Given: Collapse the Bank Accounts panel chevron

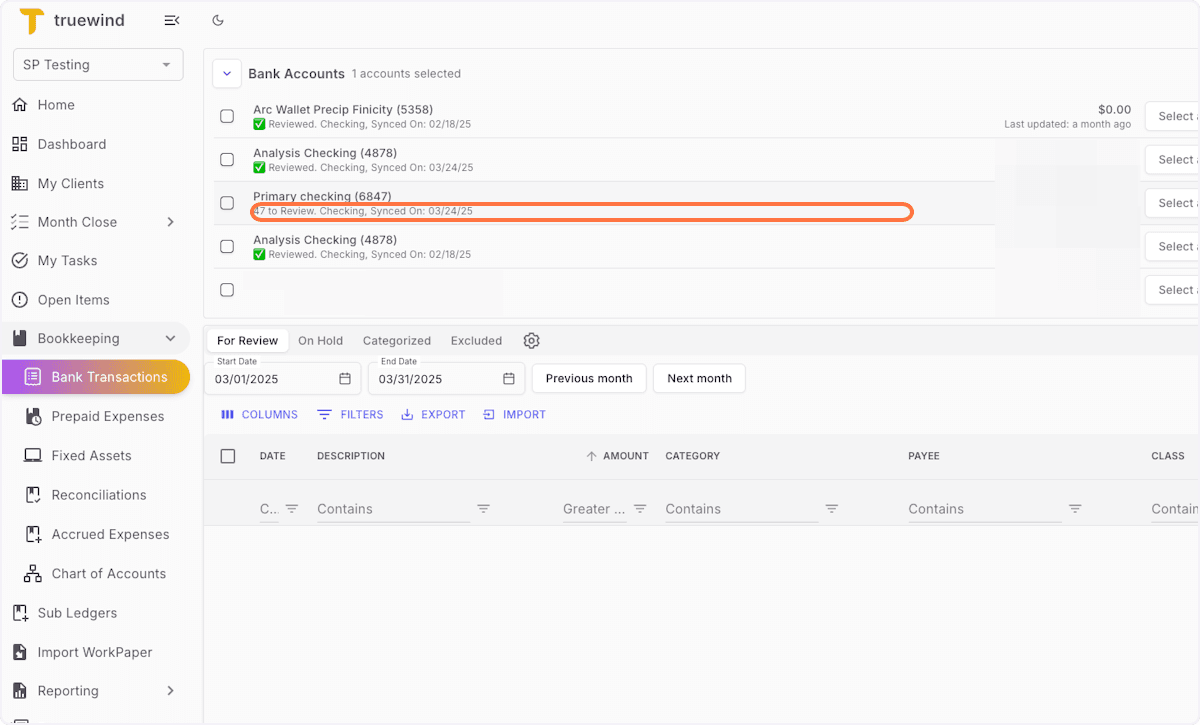Looking at the screenshot, I should coord(227,73).
